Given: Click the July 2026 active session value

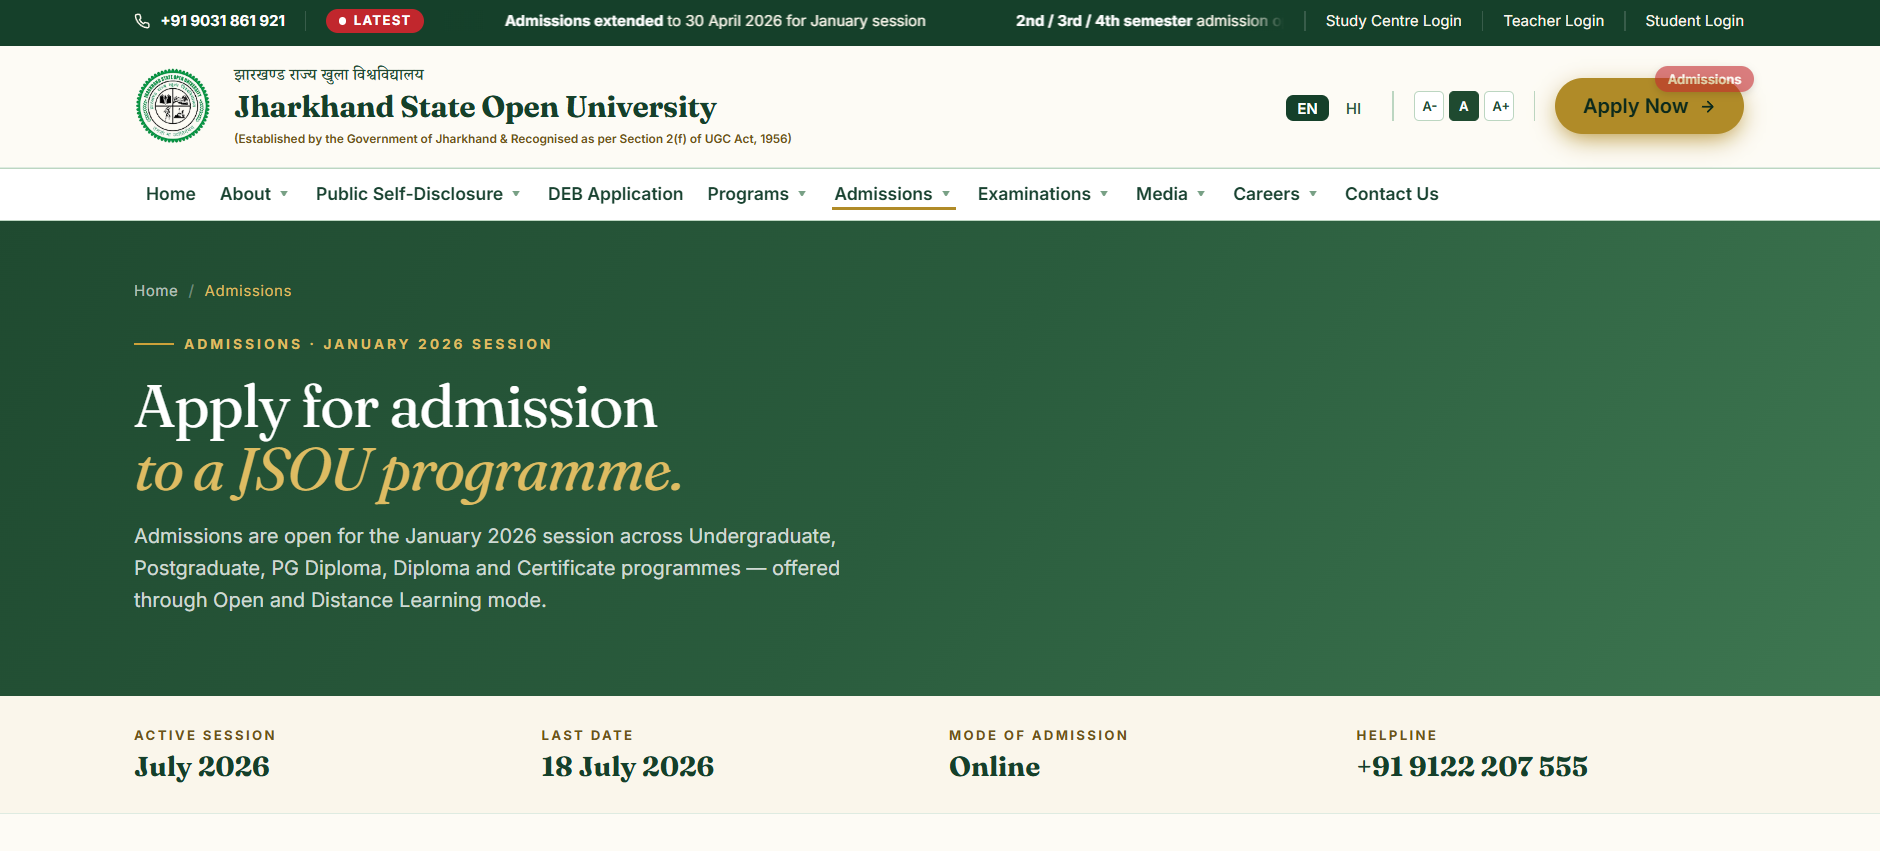Looking at the screenshot, I should (202, 767).
